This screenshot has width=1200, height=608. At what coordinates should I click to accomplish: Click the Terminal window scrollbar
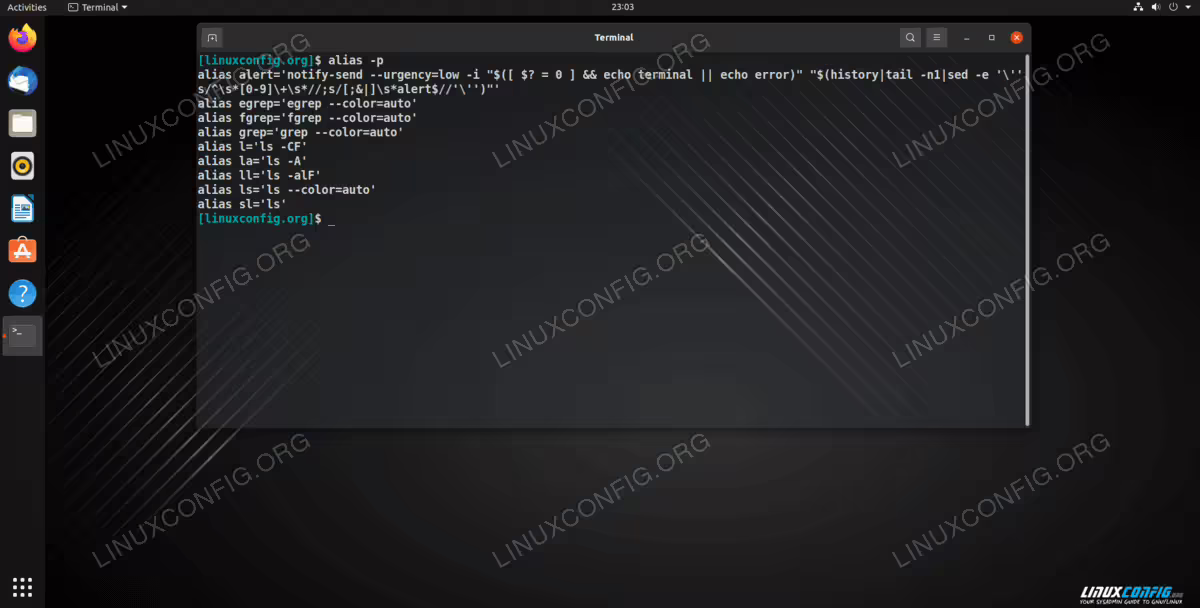click(x=1027, y=238)
